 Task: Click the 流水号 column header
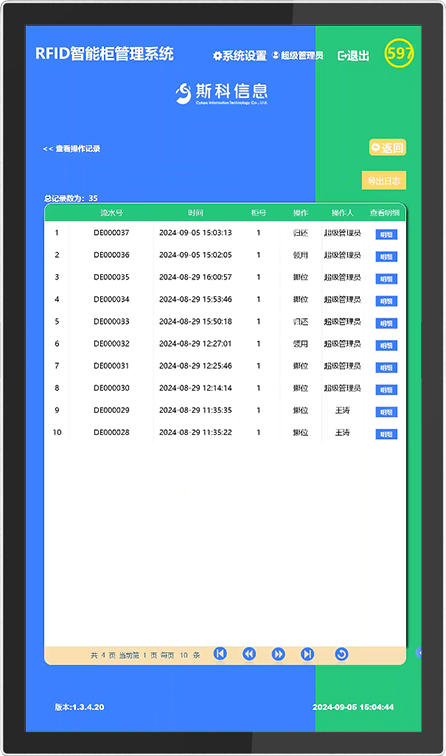tap(111, 213)
